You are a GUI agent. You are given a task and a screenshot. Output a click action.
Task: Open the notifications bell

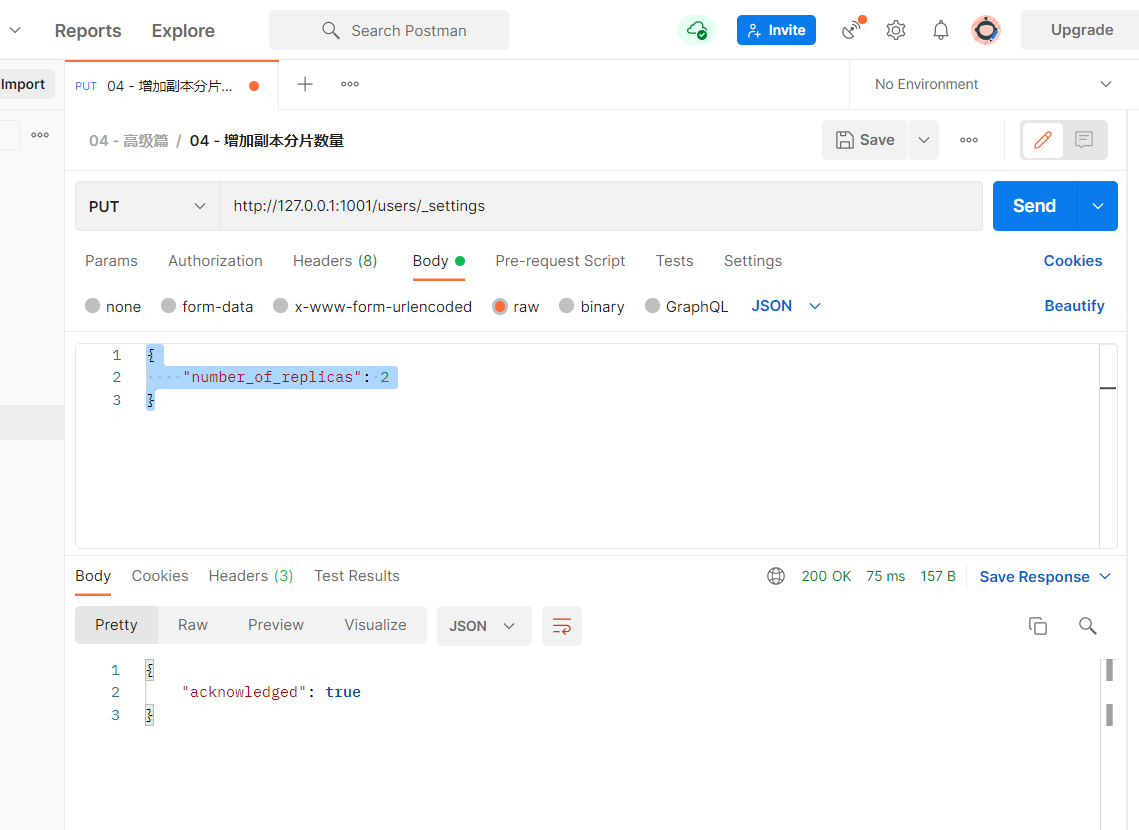point(941,30)
